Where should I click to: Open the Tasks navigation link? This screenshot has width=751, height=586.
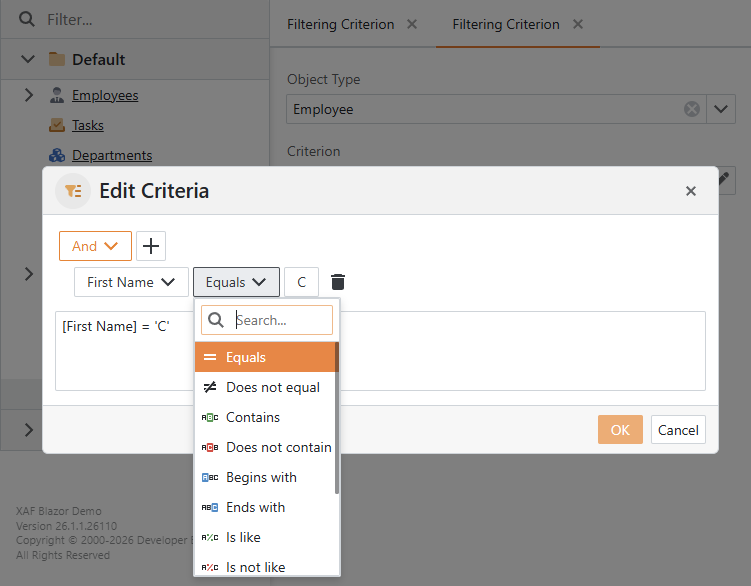tap(88, 125)
